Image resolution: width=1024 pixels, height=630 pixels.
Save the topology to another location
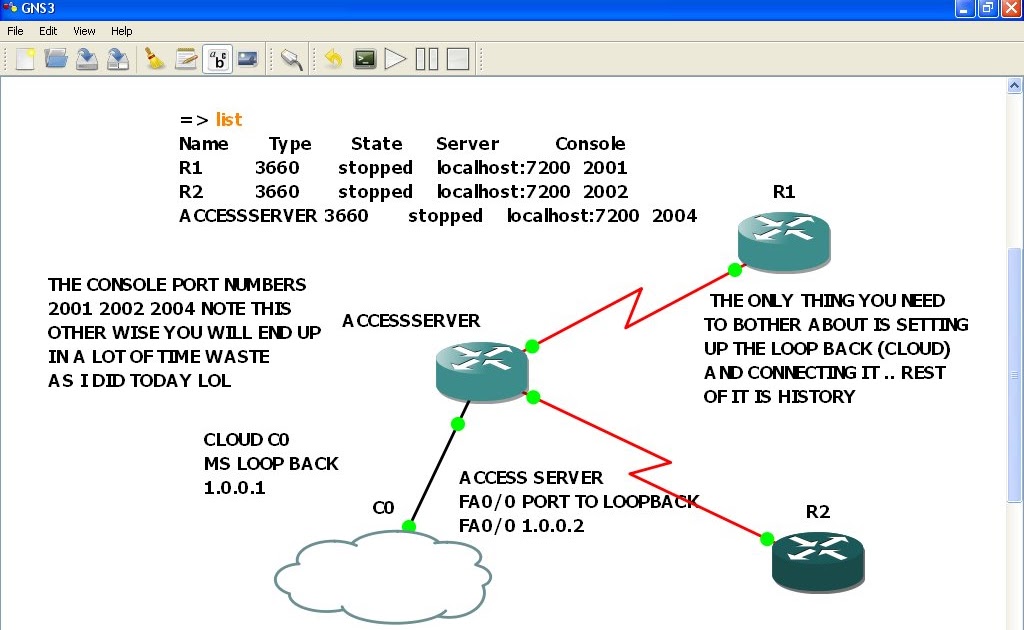pos(118,58)
